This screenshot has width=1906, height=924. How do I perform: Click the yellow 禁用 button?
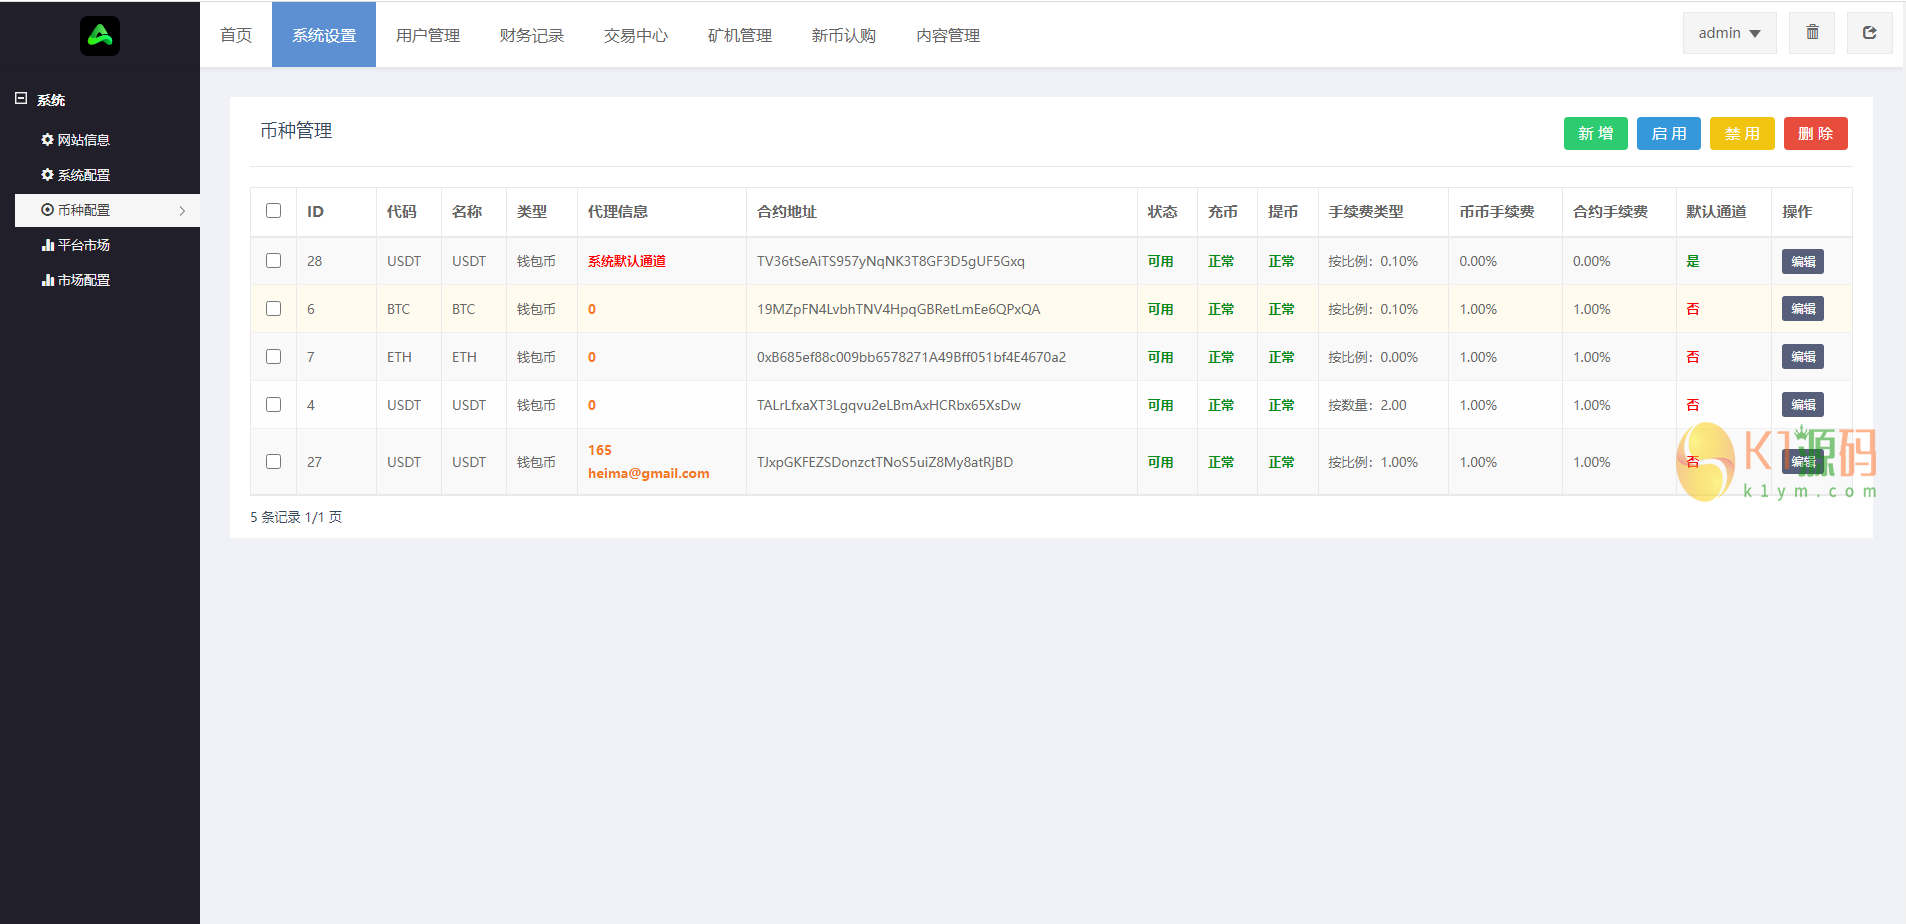click(1741, 134)
